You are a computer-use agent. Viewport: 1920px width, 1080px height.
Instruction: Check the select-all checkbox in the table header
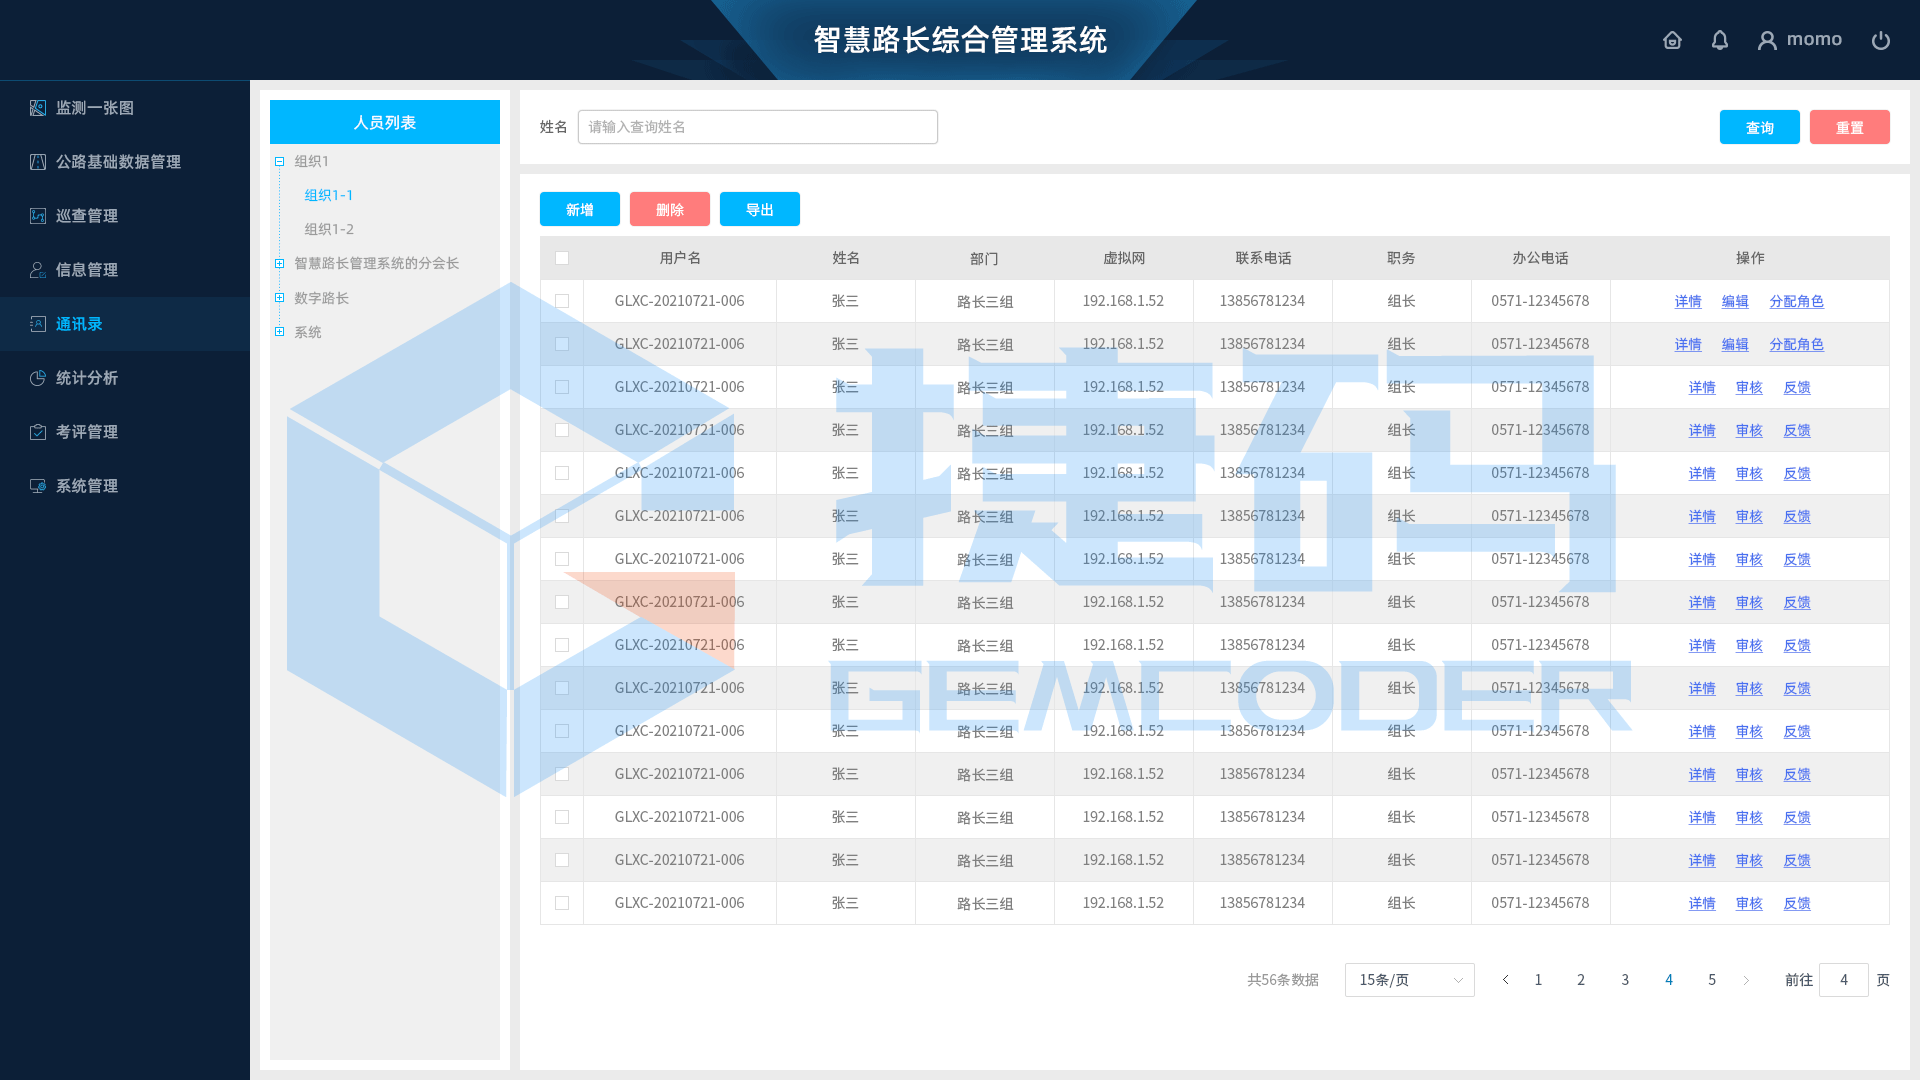click(562, 258)
